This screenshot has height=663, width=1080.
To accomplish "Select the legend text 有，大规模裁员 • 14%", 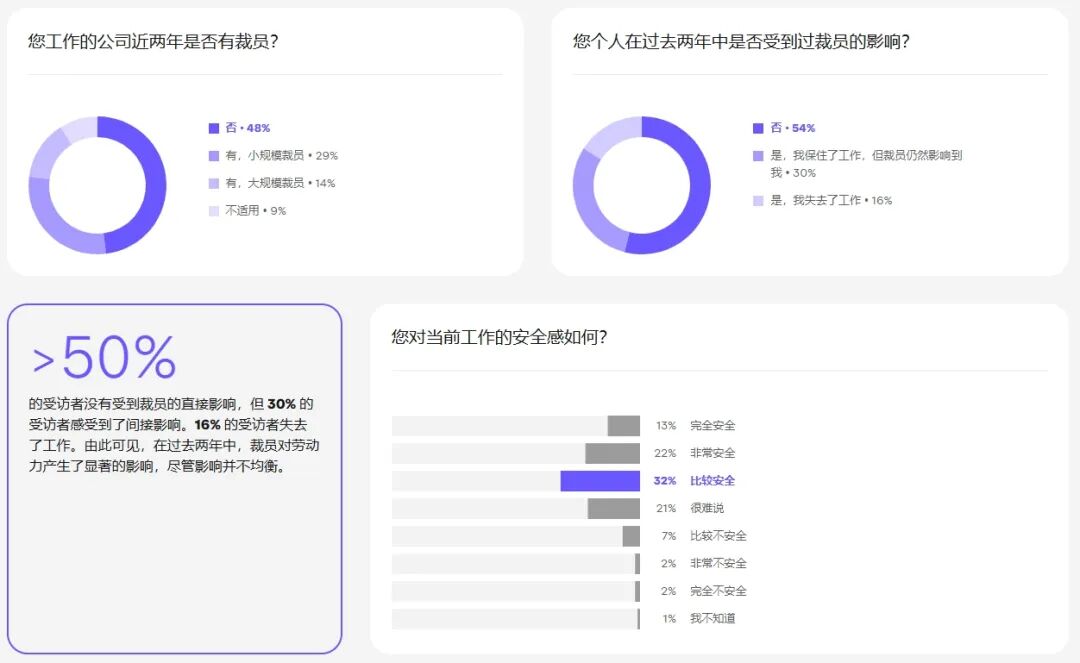I will pos(280,183).
